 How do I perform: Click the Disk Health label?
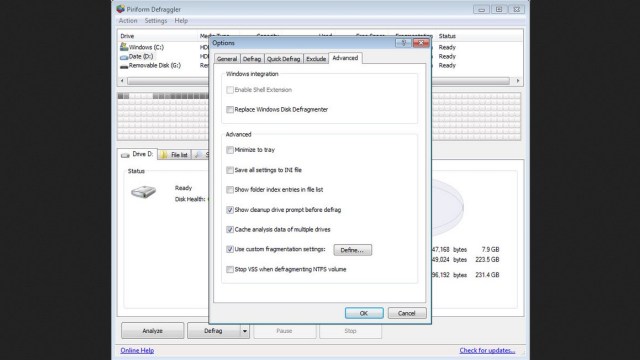(190, 199)
